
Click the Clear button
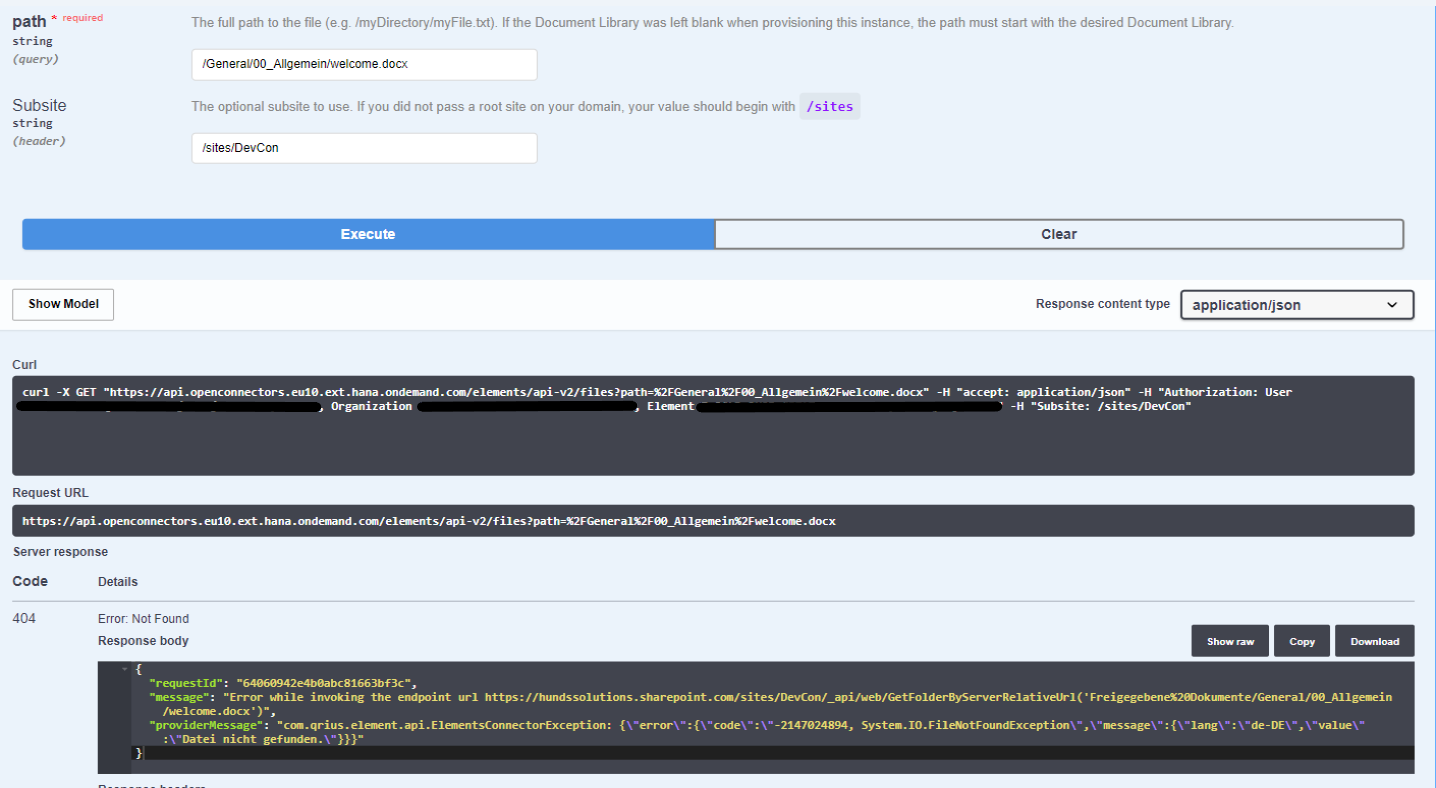tap(1058, 234)
